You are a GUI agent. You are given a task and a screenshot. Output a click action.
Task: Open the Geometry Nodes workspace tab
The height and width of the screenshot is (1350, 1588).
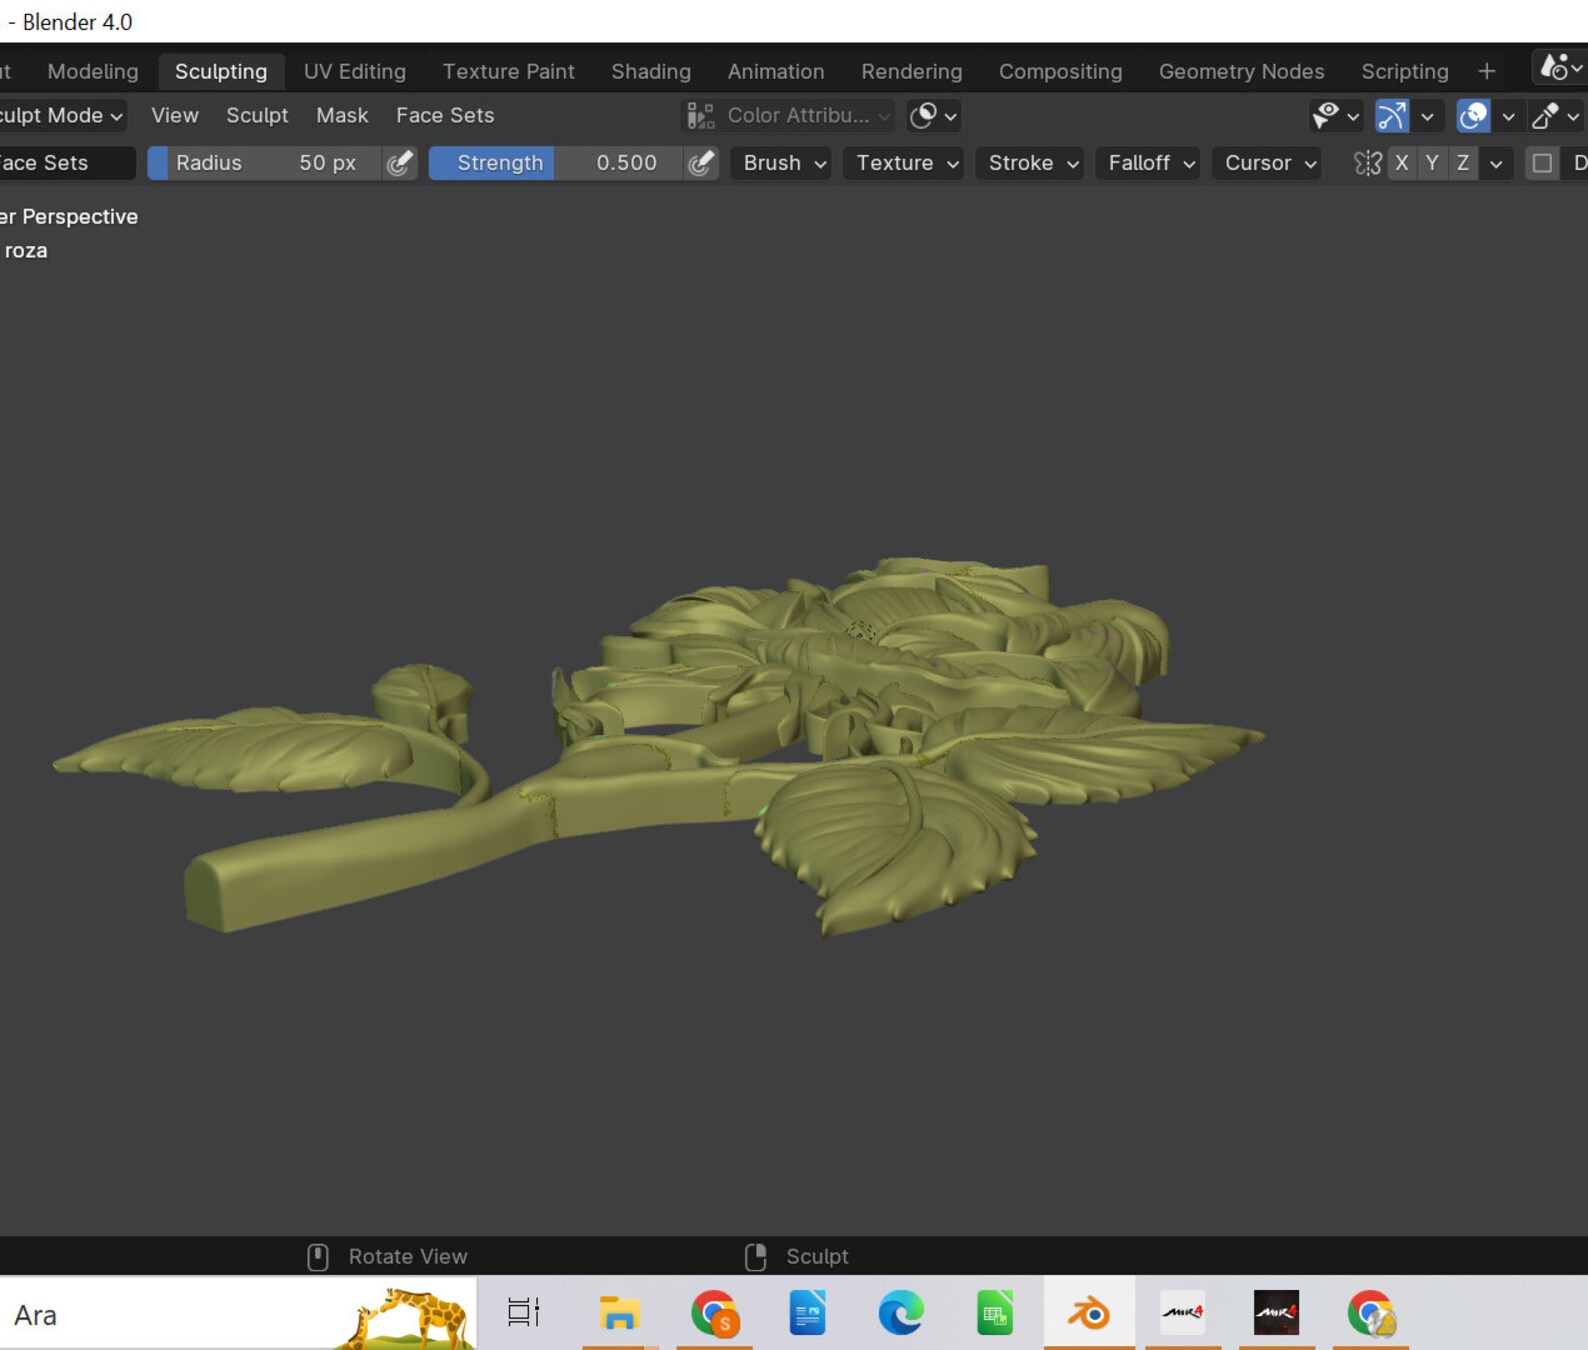[1242, 72]
